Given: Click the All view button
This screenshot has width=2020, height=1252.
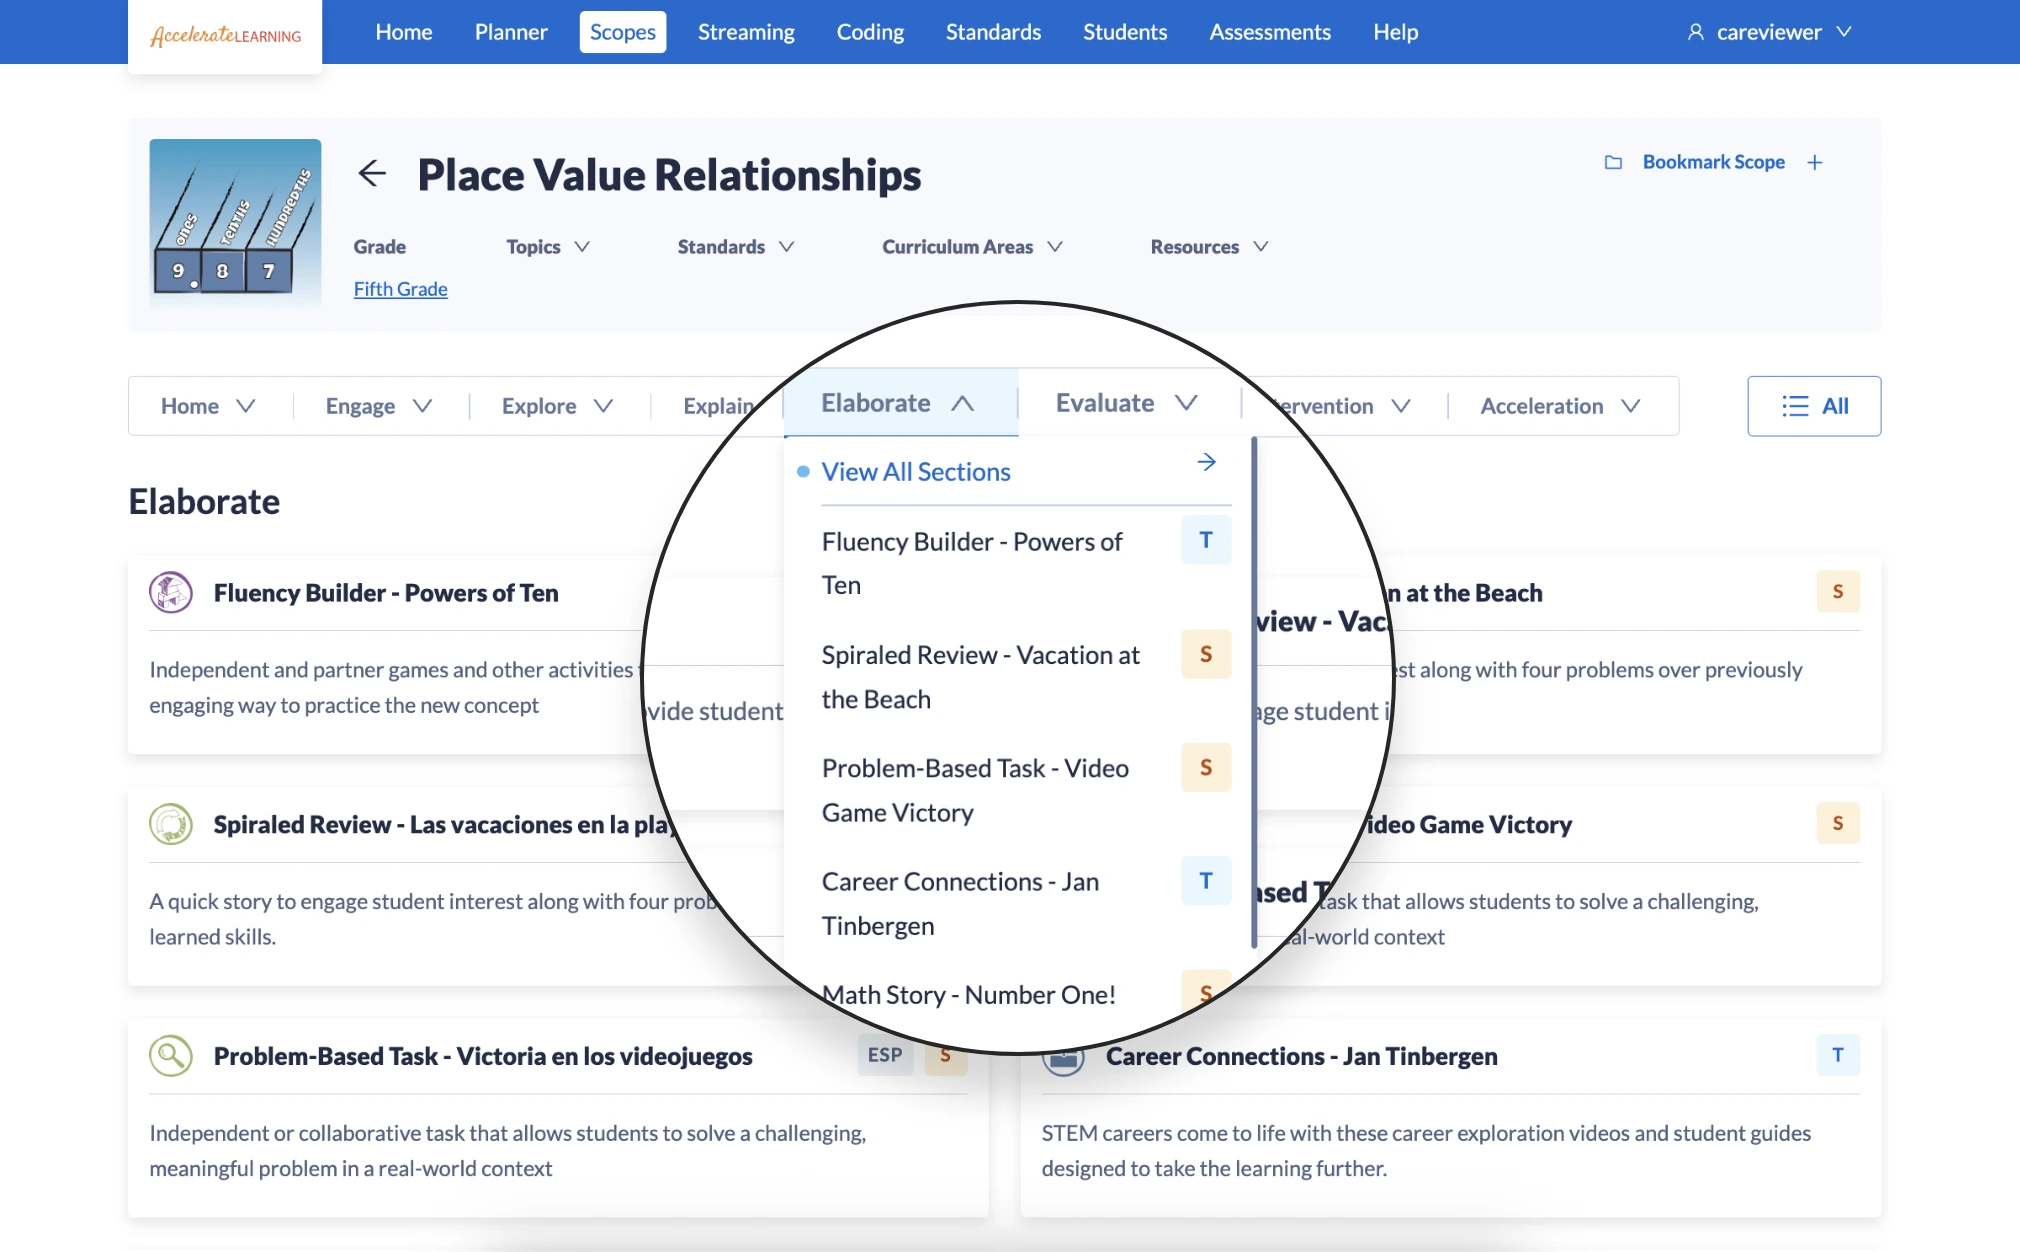Looking at the screenshot, I should [x=1813, y=406].
